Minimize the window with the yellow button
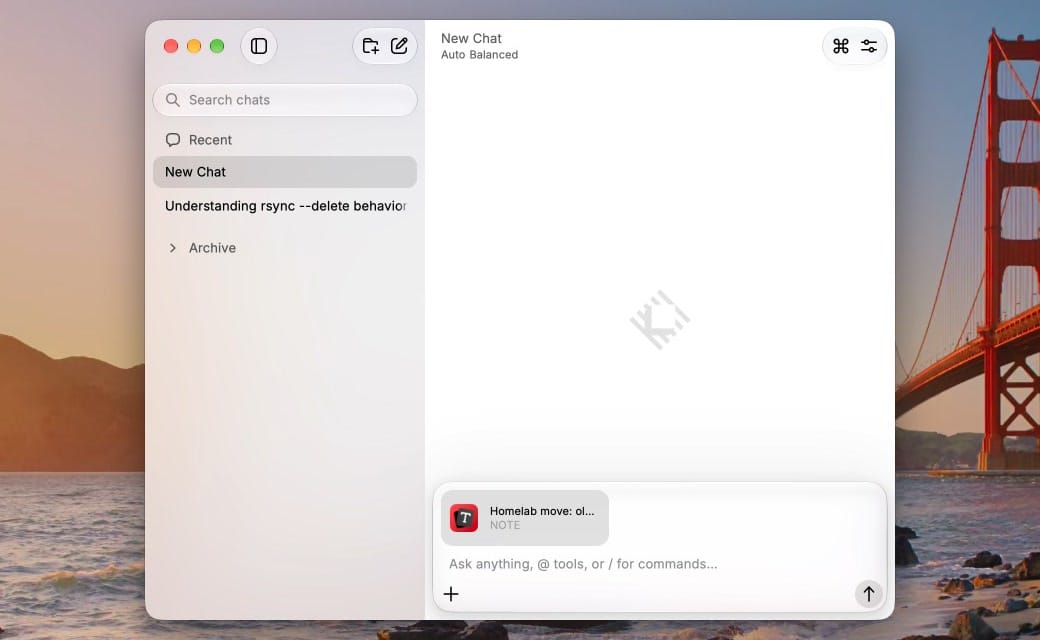 [x=194, y=46]
